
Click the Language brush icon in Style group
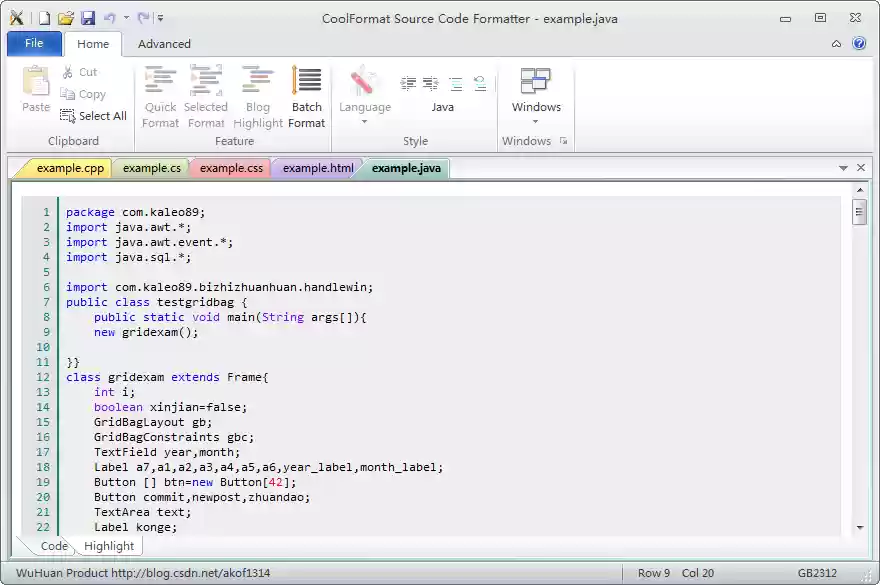click(365, 85)
